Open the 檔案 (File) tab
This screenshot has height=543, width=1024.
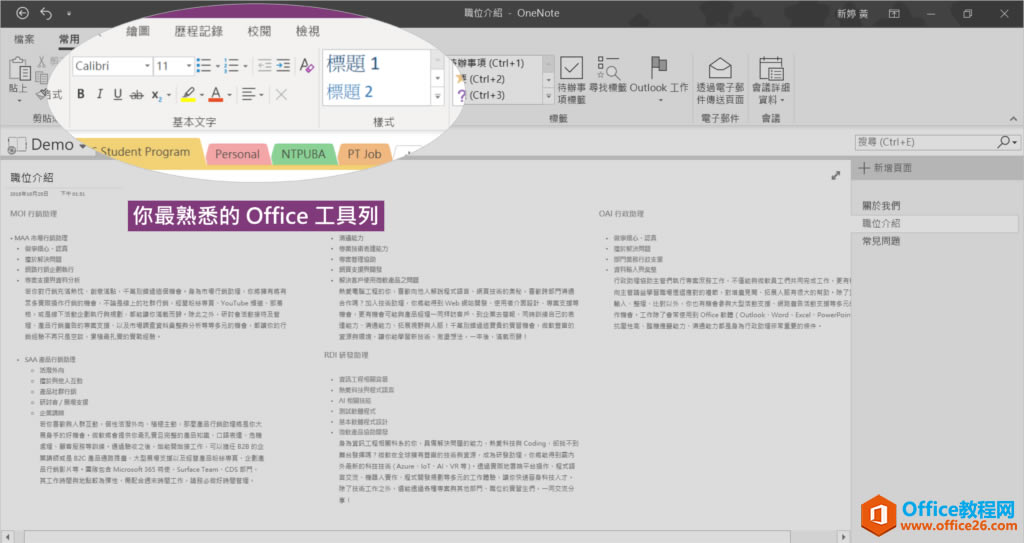pyautogui.click(x=24, y=39)
